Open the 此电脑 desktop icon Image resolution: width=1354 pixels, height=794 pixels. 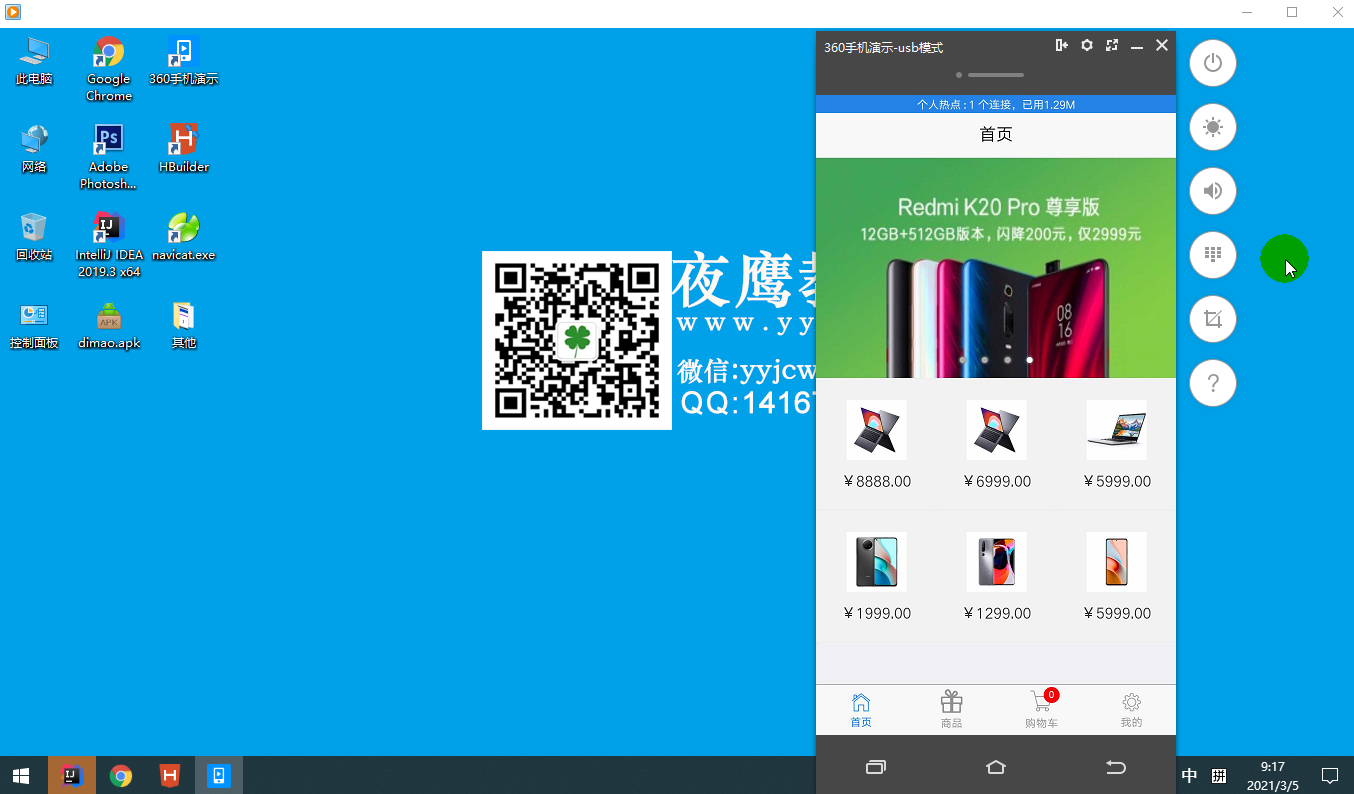pos(34,61)
